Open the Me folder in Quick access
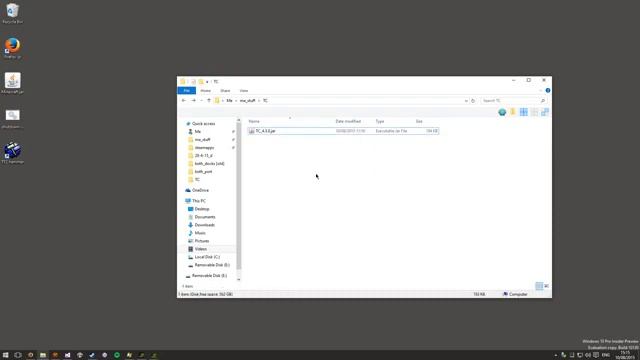The width and height of the screenshot is (640, 360). [198, 131]
